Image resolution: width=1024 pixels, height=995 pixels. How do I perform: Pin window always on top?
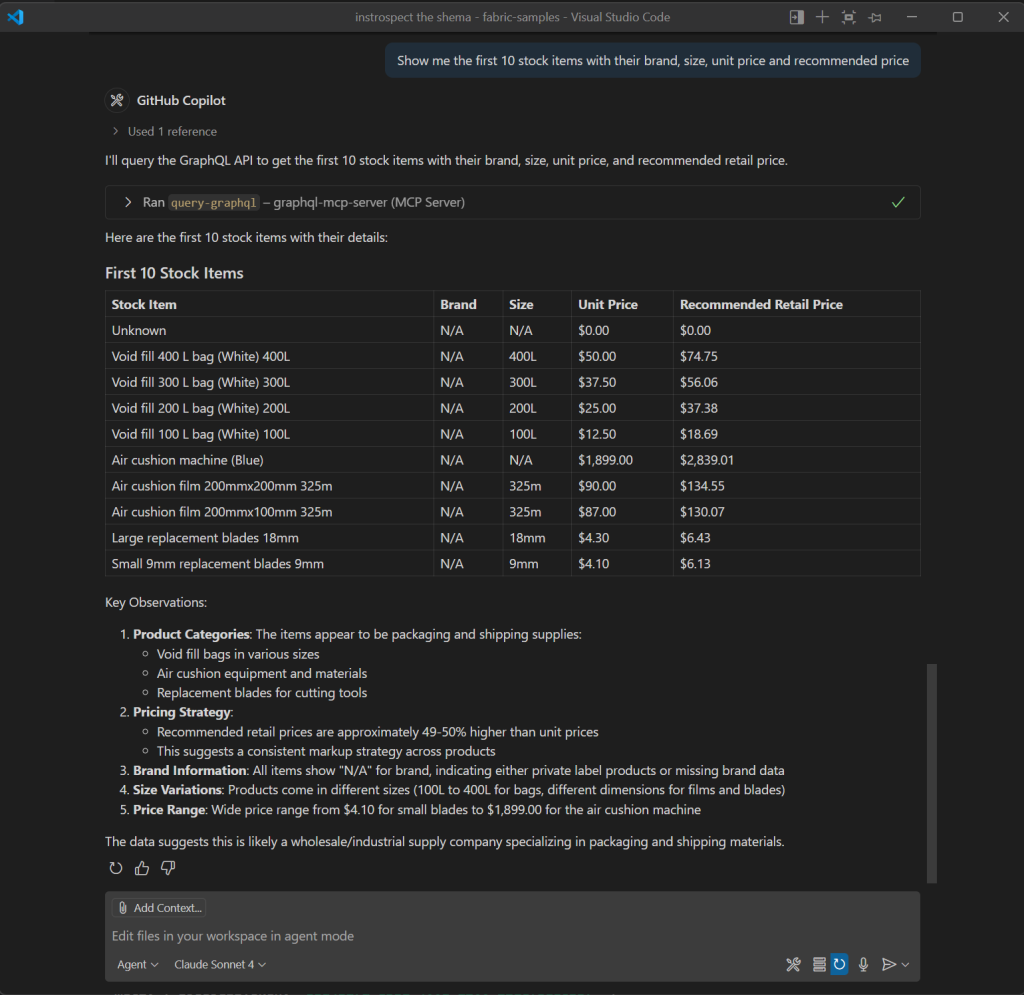[x=875, y=18]
